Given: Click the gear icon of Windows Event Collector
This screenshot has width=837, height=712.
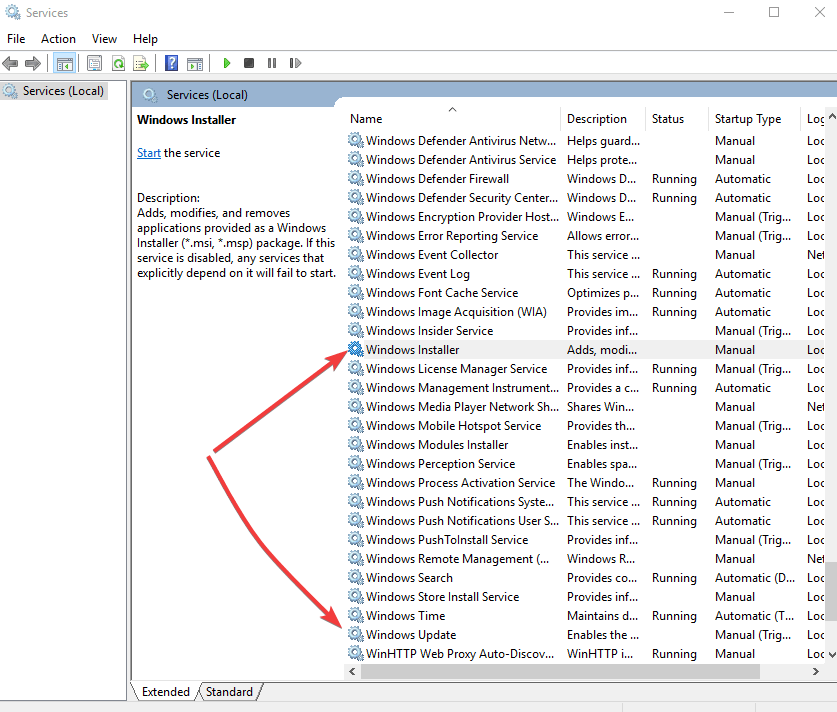Looking at the screenshot, I should tap(356, 255).
